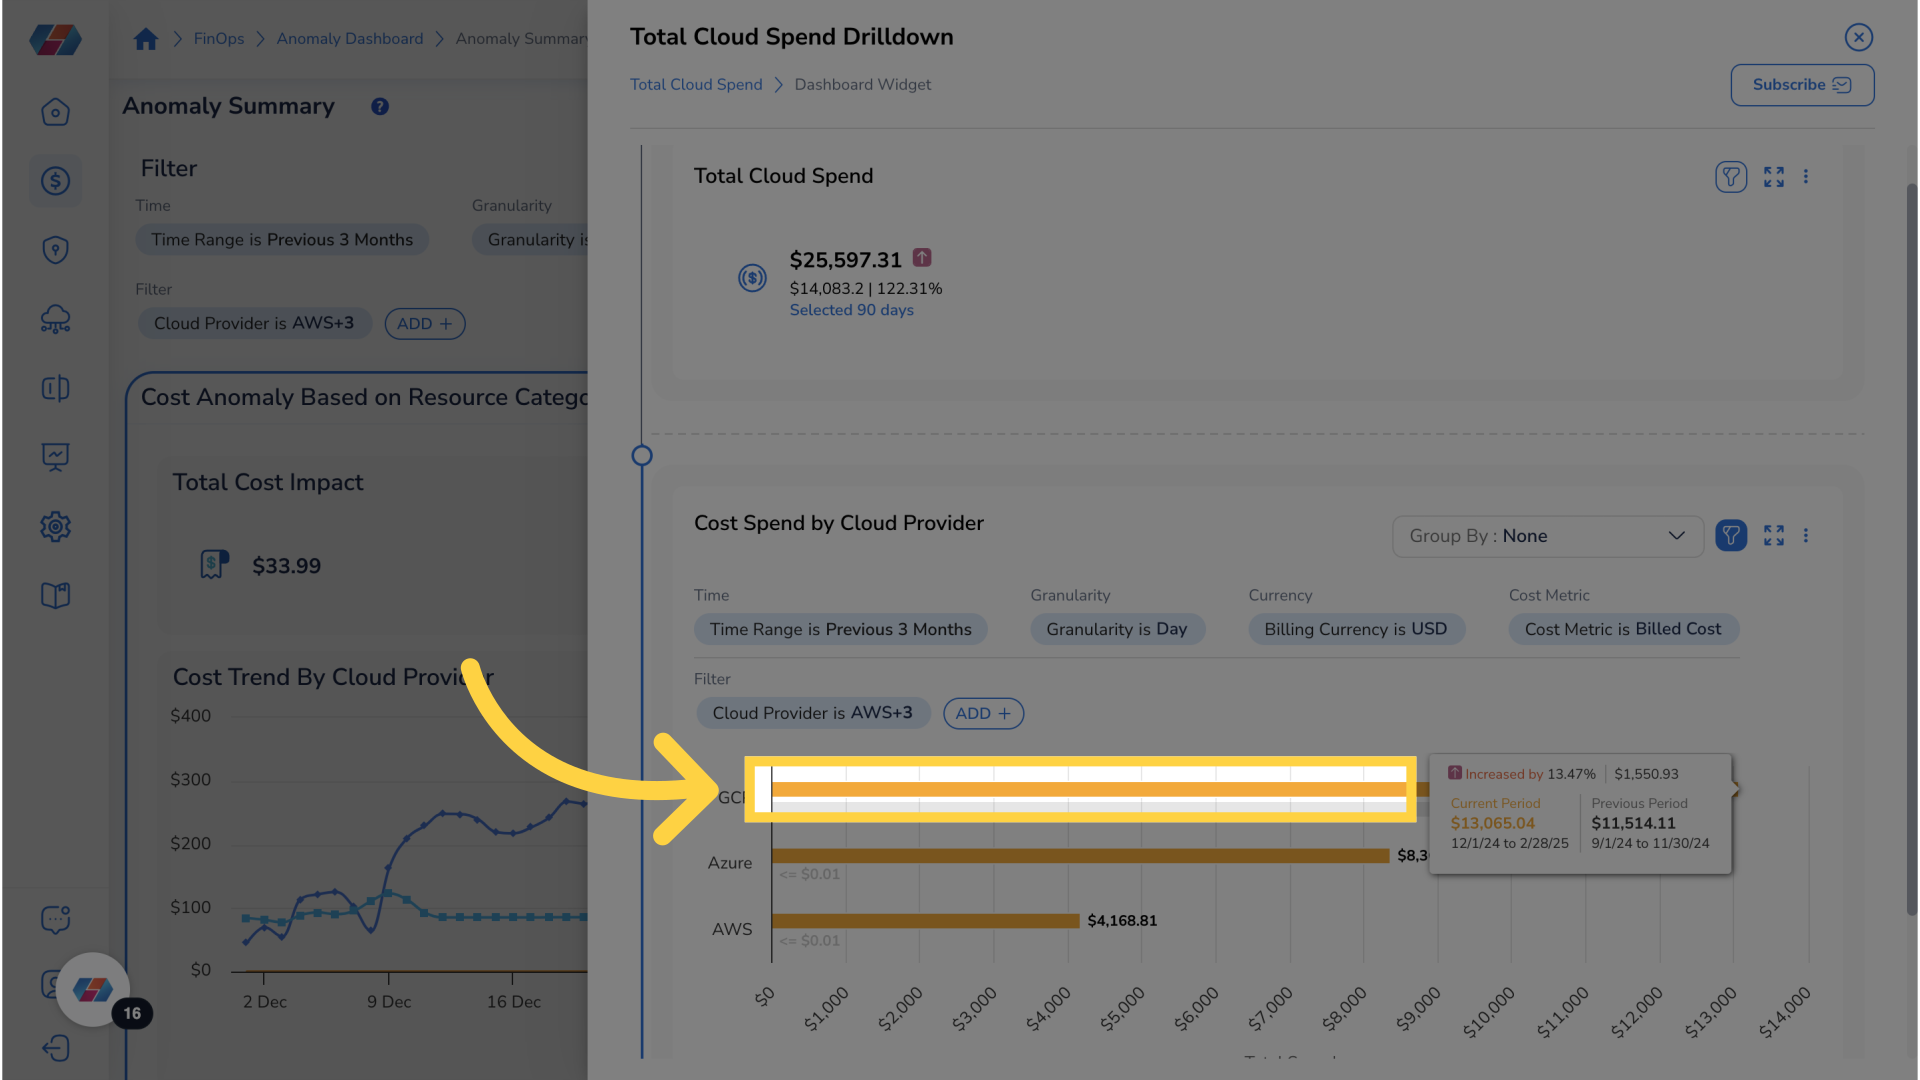Go to Total Cloud Spend breadcrumb link
The width and height of the screenshot is (1920, 1080).
point(696,85)
